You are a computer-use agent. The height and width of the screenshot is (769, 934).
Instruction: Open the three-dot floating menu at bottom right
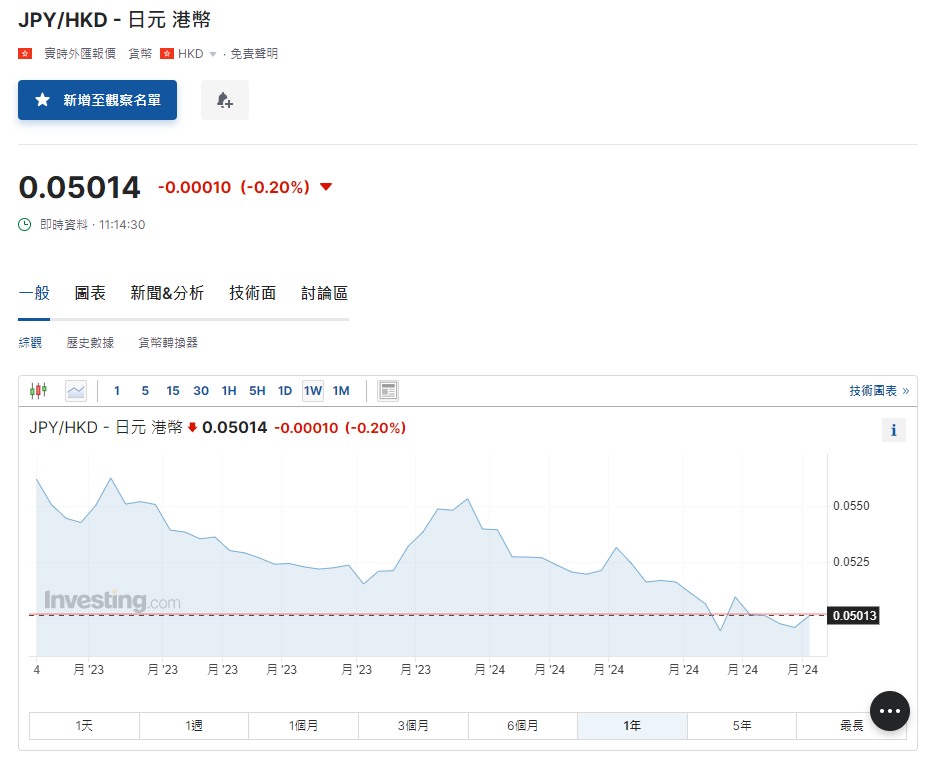[889, 710]
